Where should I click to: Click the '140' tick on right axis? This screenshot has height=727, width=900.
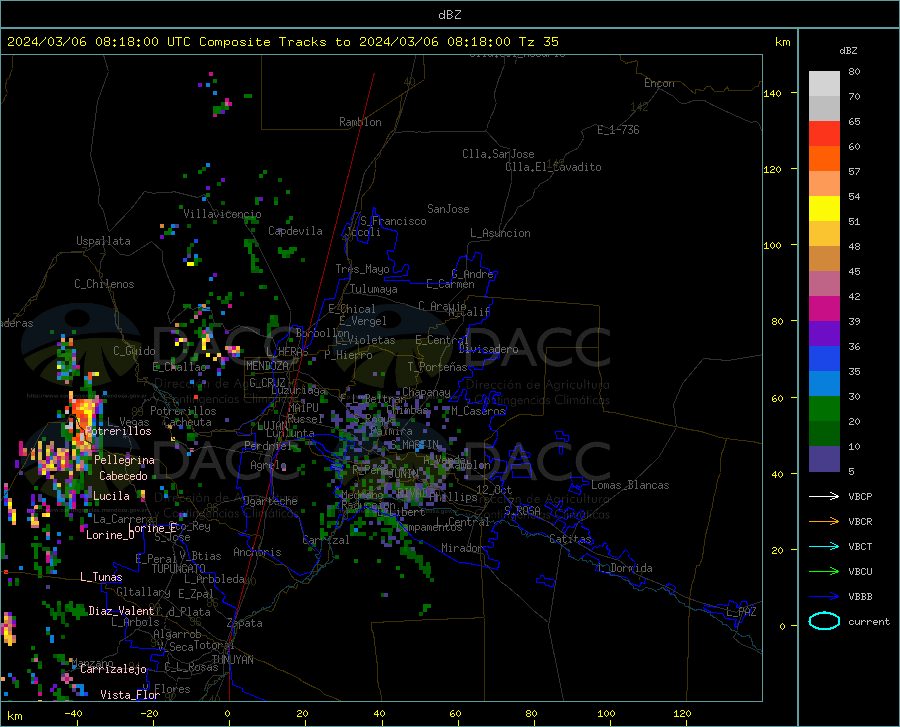click(772, 93)
